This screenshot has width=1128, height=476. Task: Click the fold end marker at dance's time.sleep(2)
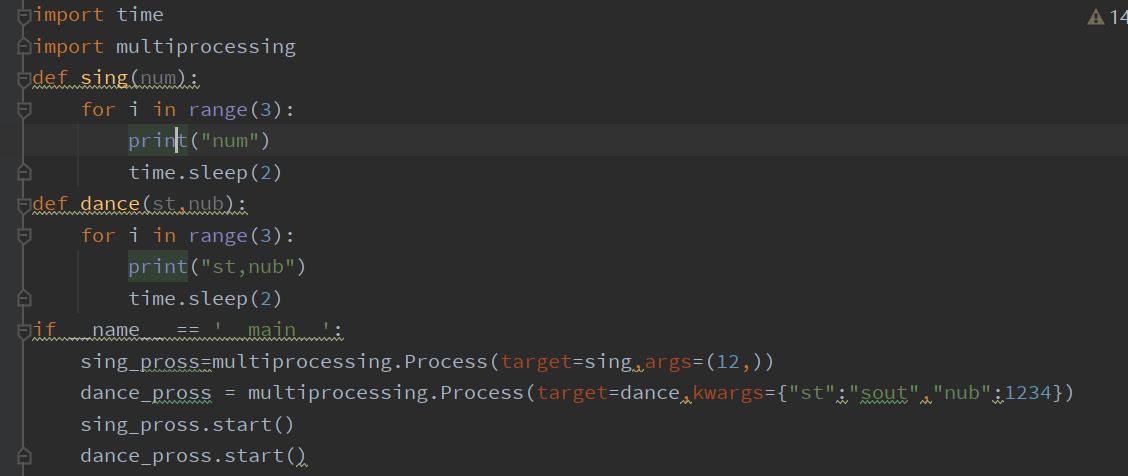(x=25, y=299)
